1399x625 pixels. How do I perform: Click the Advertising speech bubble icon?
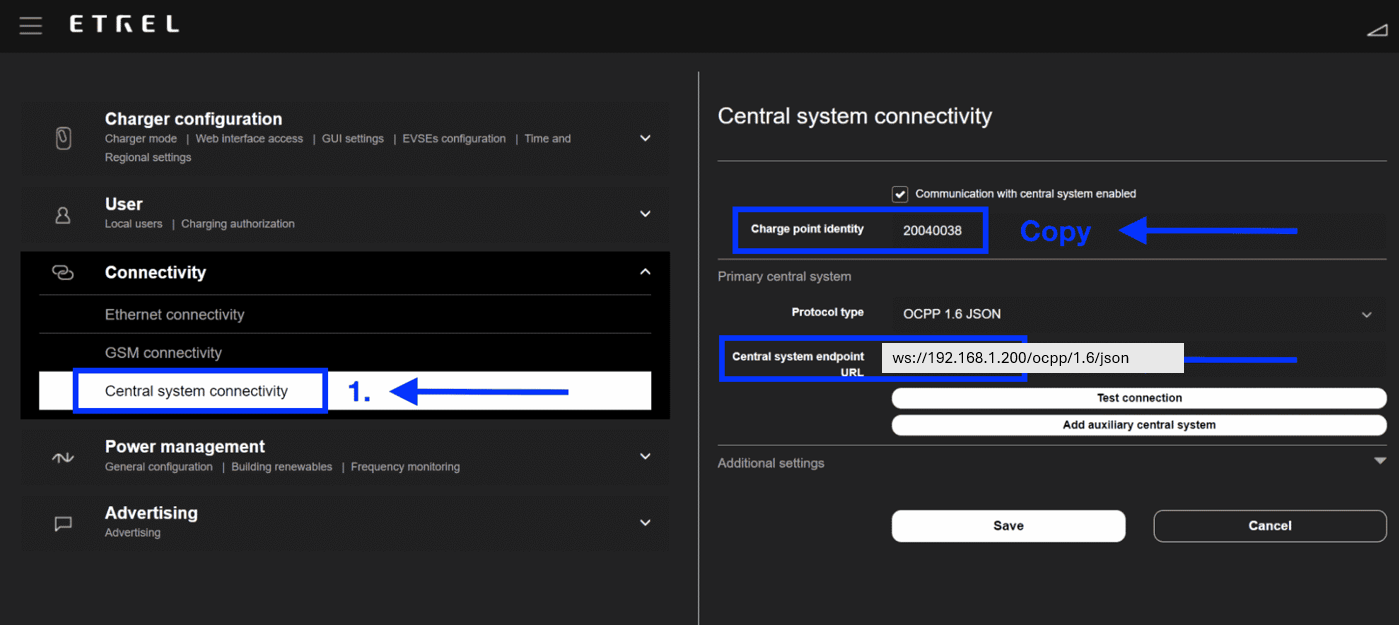63,523
